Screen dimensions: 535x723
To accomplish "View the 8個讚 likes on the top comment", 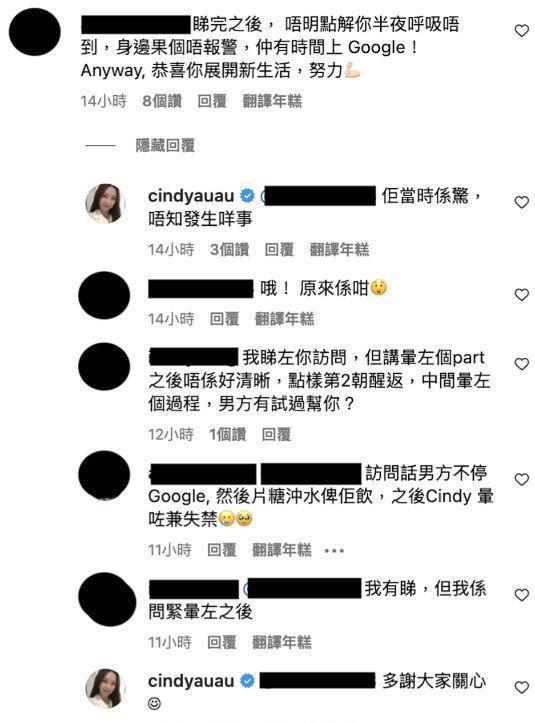I will [162, 101].
